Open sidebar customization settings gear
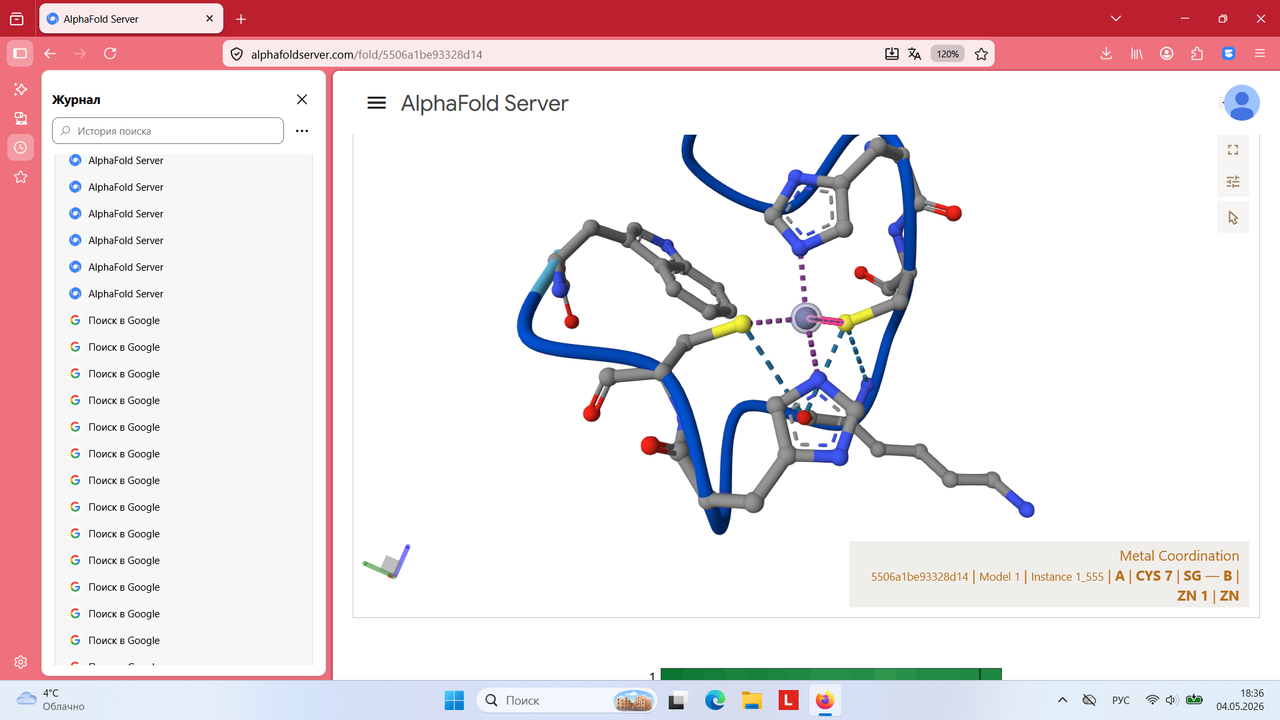Image resolution: width=1280 pixels, height=720 pixels. point(20,662)
